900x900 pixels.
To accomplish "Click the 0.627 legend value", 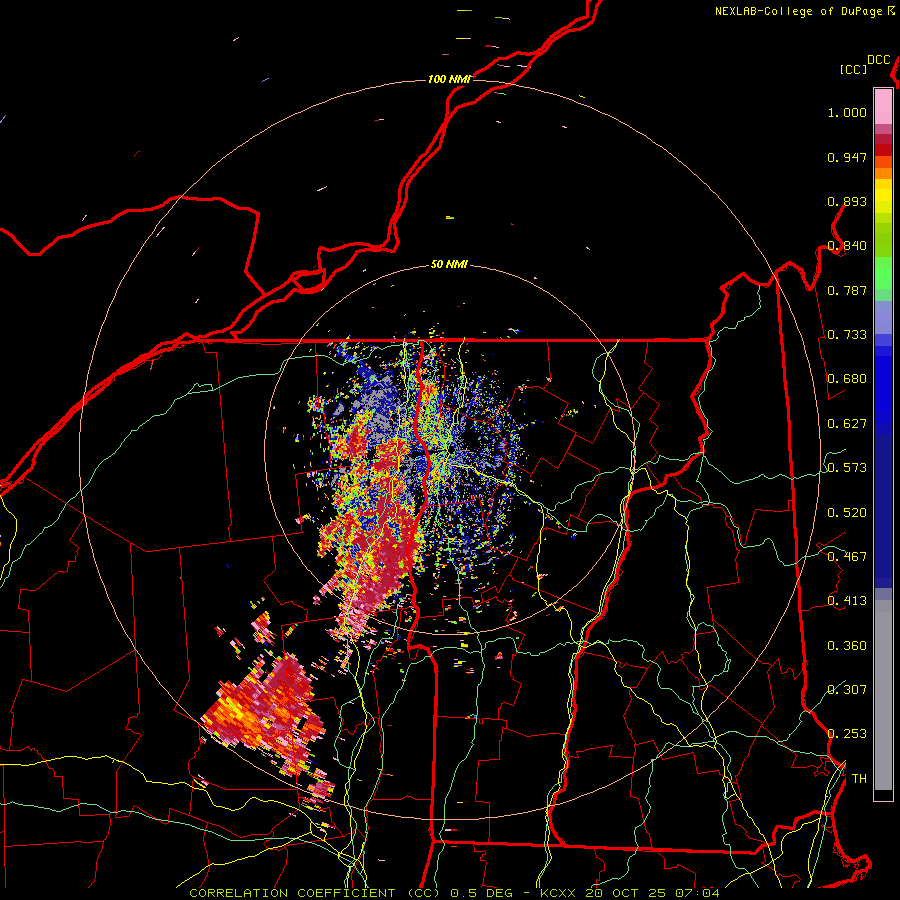I will 847,424.
